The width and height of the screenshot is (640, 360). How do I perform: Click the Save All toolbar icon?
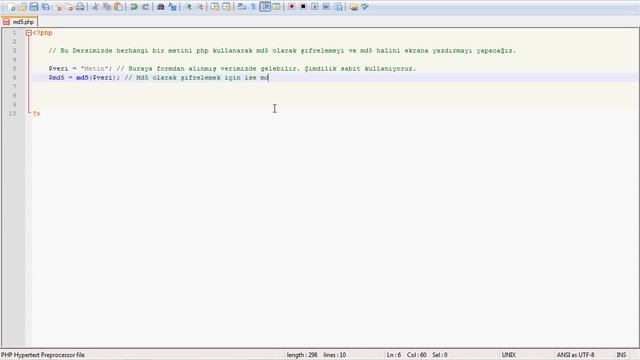click(x=46, y=7)
